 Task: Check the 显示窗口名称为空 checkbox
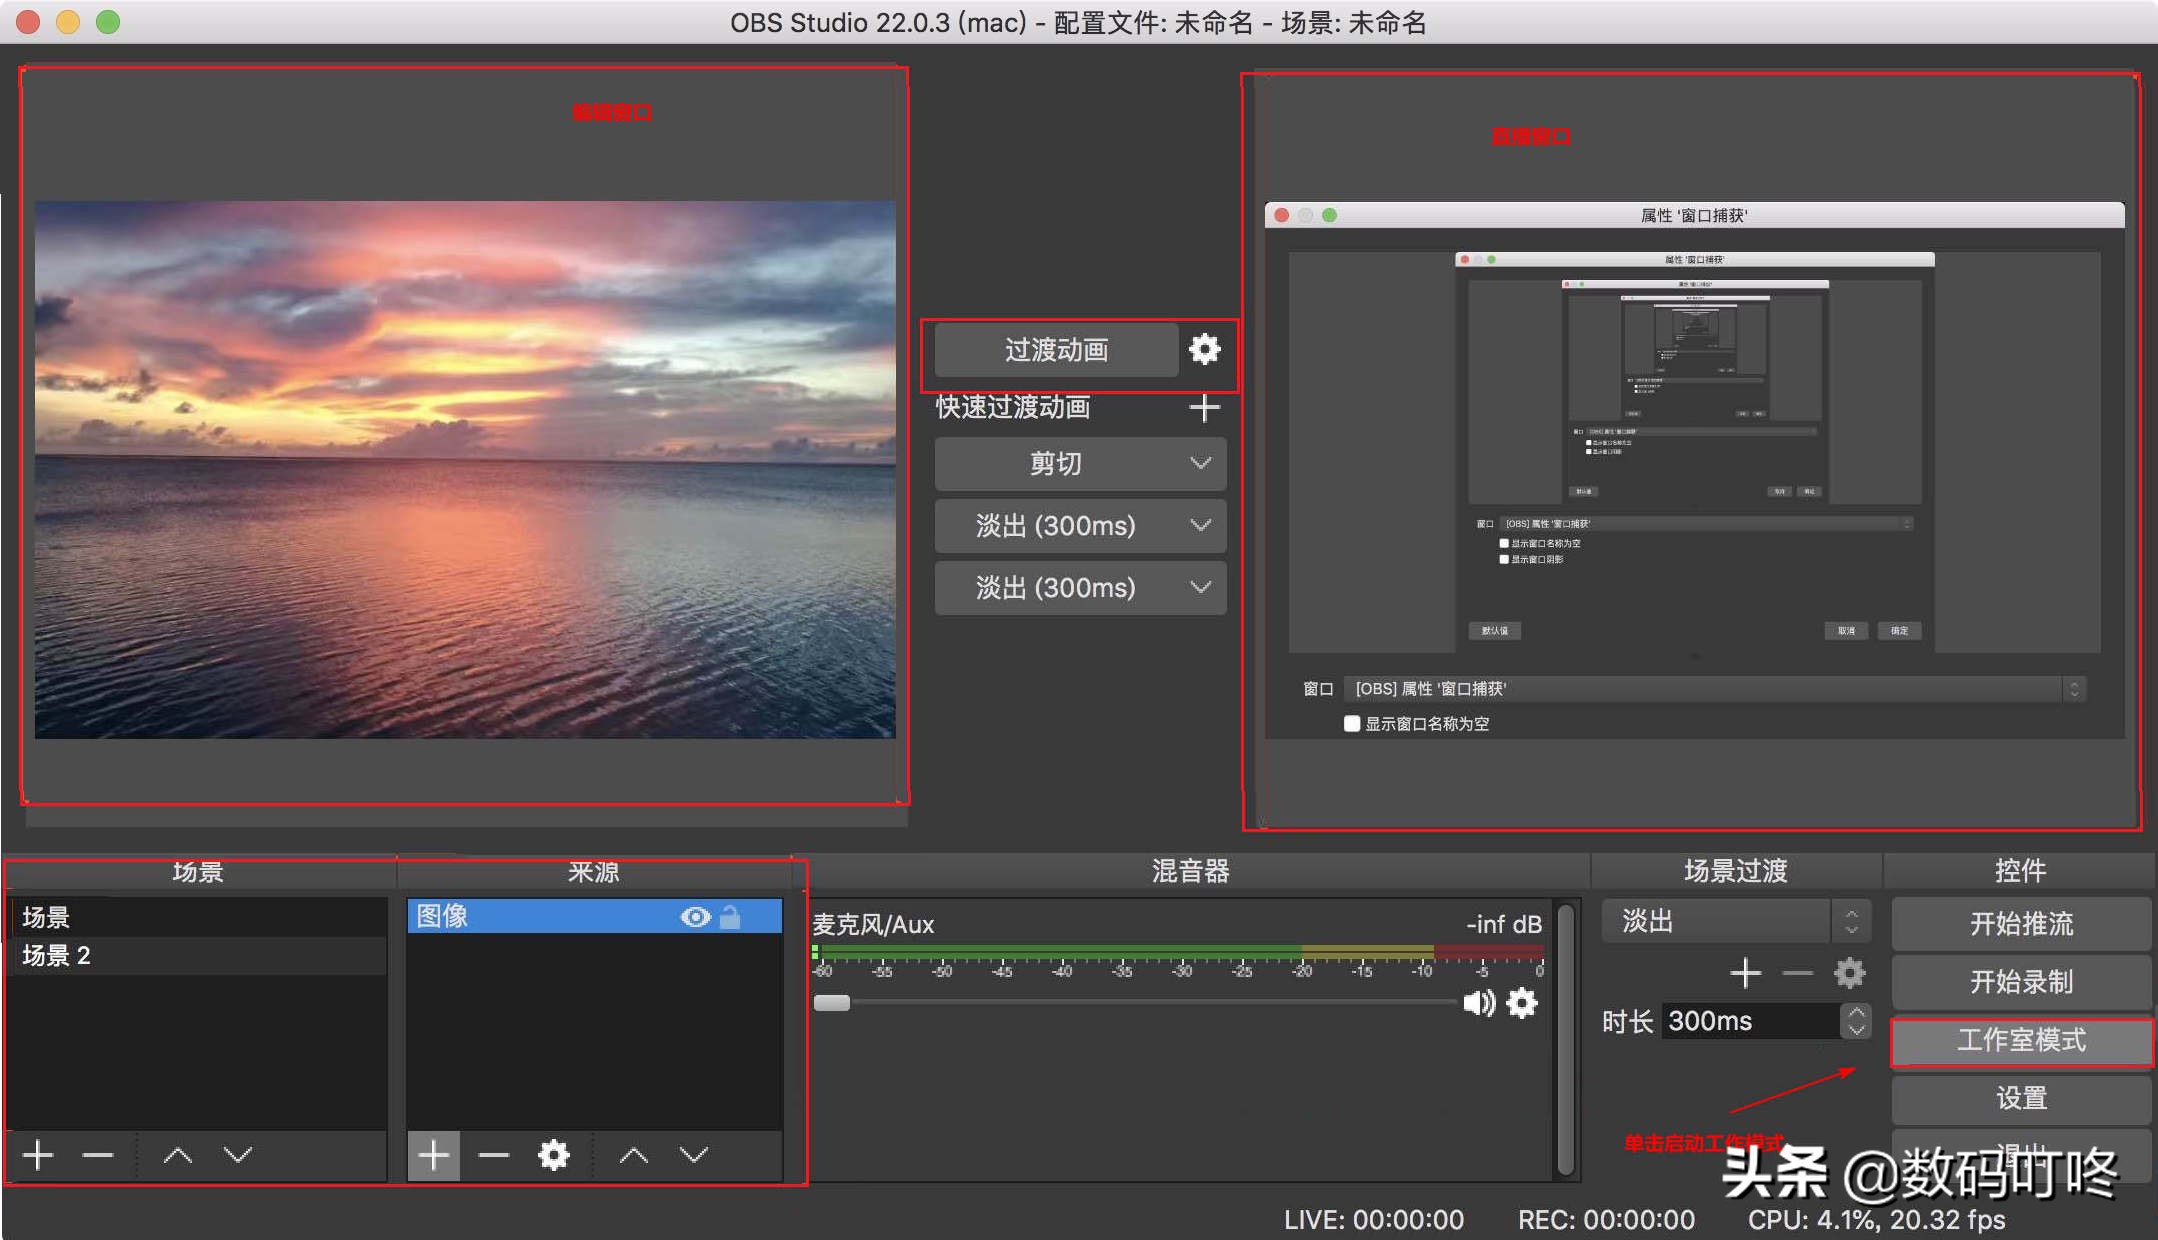(x=1350, y=723)
